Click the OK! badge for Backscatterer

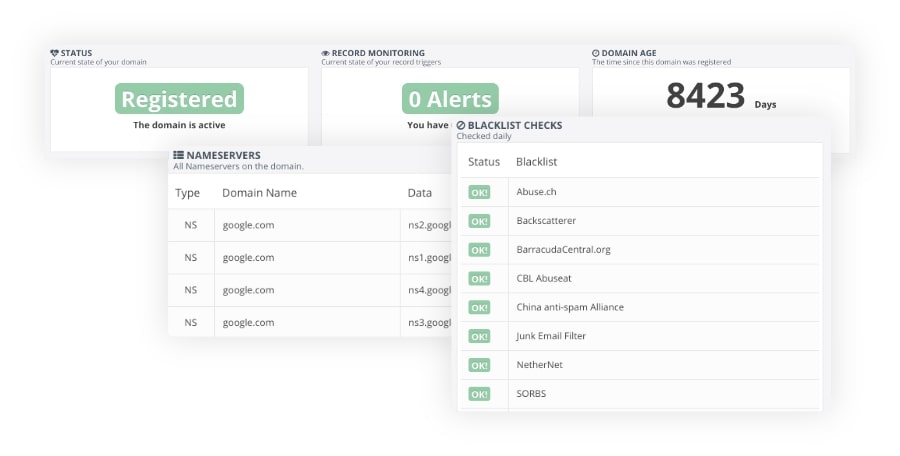click(479, 221)
